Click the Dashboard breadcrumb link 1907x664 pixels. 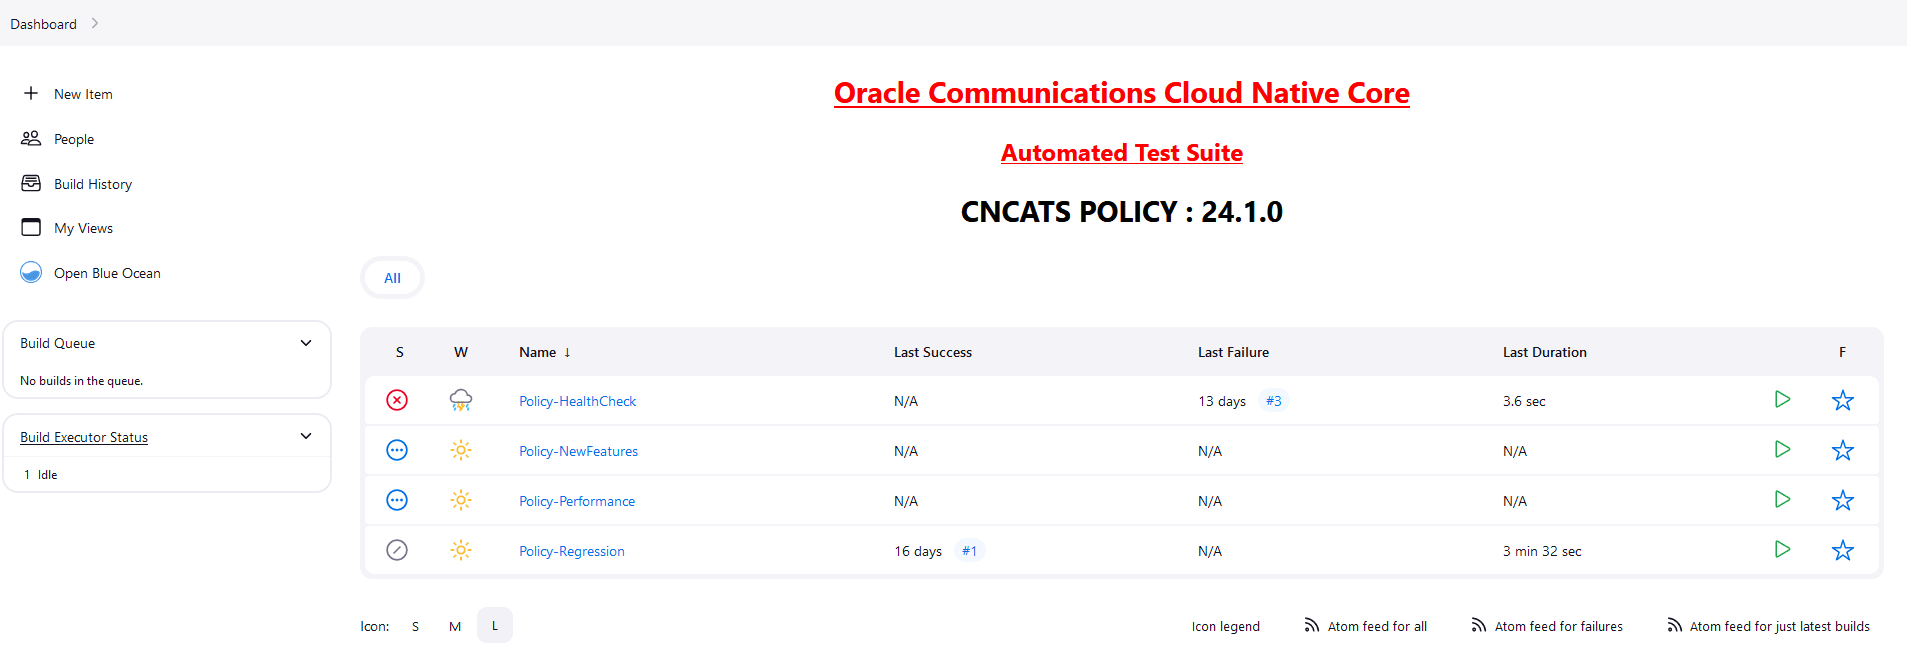click(43, 24)
